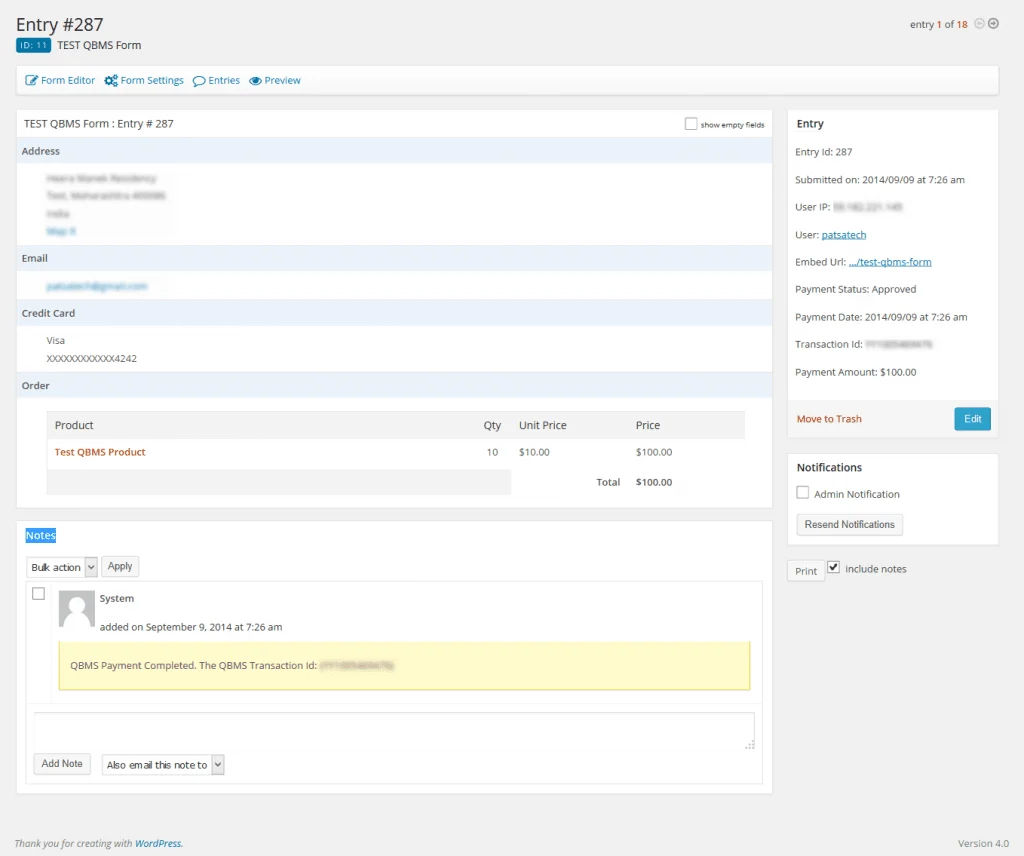Enable the show empty fields checkbox

[x=690, y=123]
